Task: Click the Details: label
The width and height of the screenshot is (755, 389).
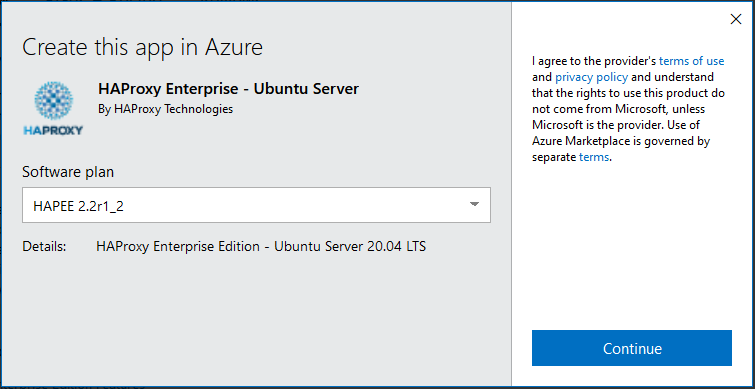Action: (44, 246)
